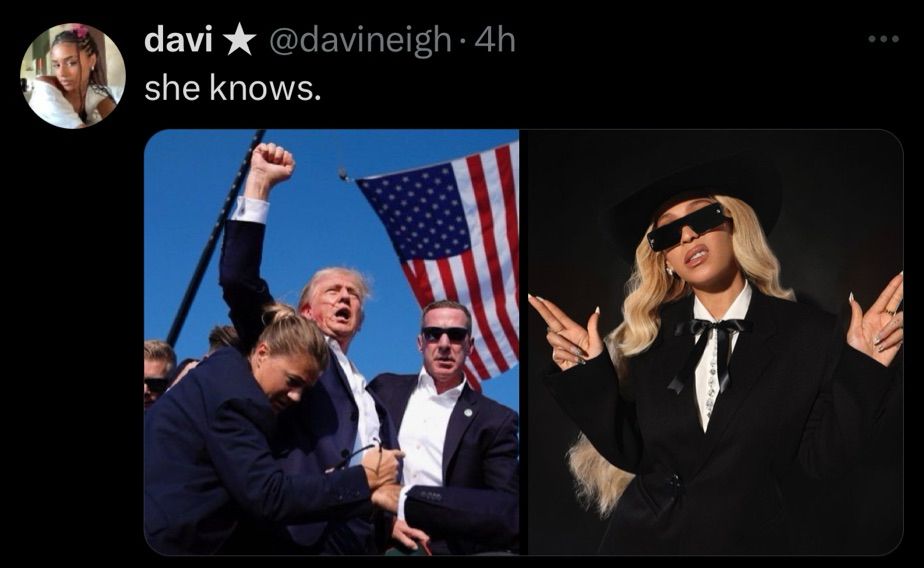The image size is (924, 568).
Task: Click the man wearing sunglasses in left photo
Action: click(448, 424)
